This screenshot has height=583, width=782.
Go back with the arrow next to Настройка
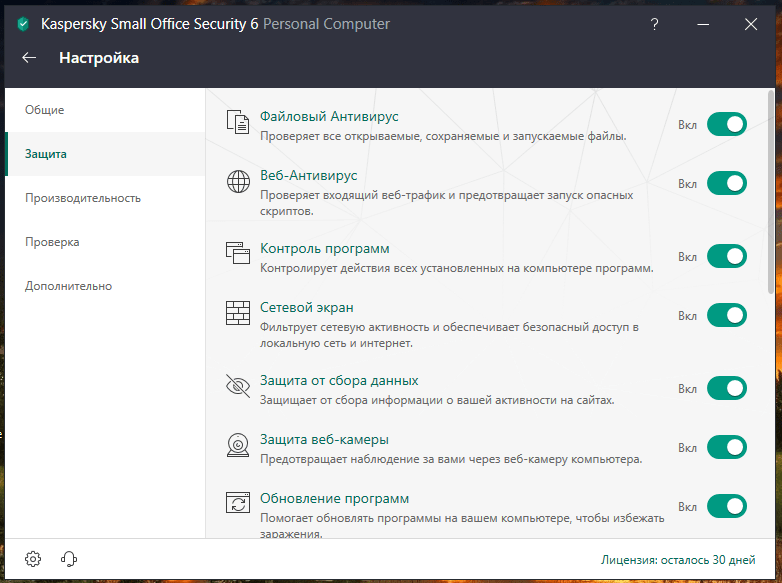[x=29, y=58]
